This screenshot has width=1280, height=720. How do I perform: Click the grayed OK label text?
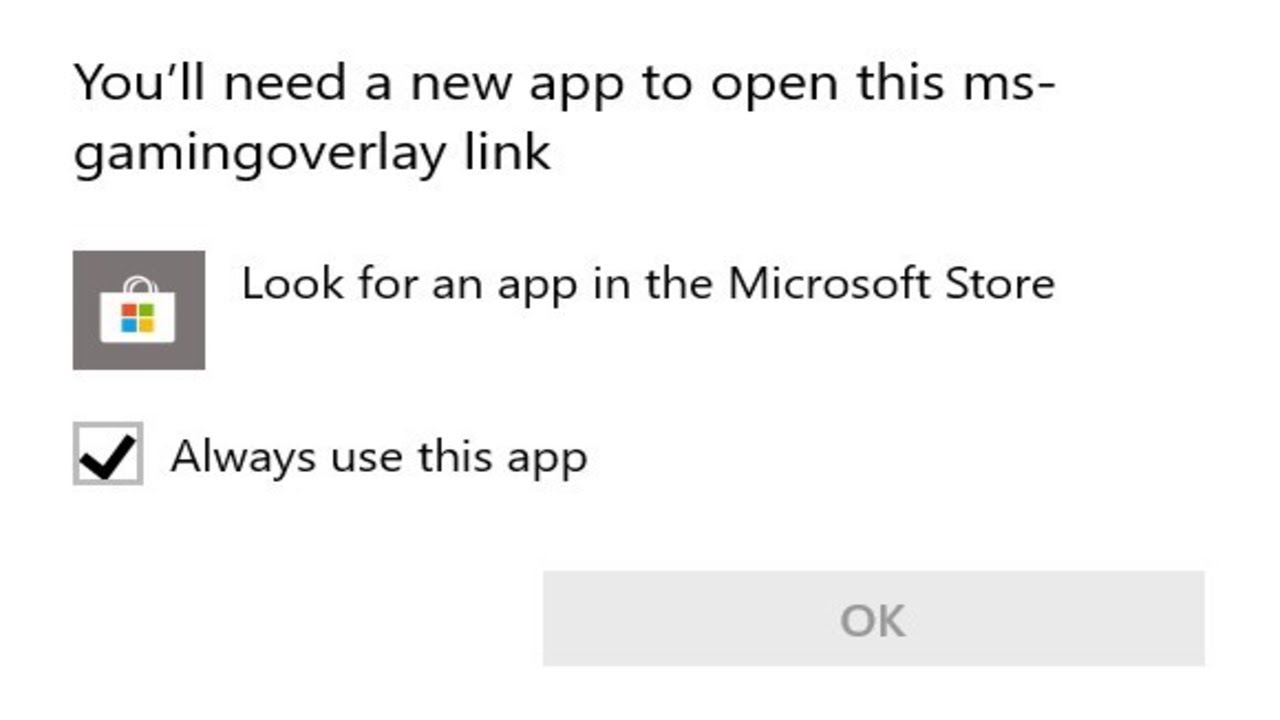(x=873, y=620)
